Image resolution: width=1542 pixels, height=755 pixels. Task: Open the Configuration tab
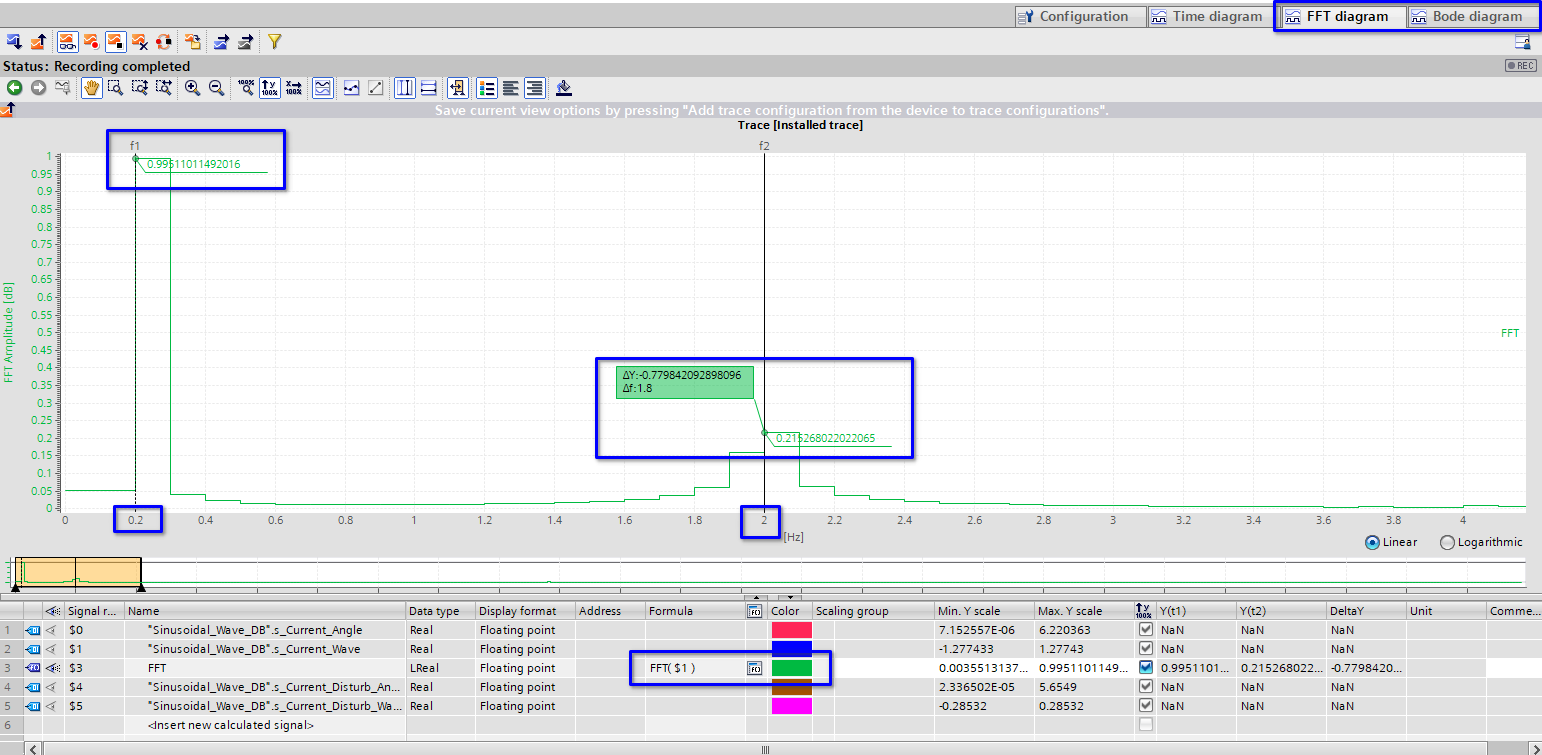point(1073,16)
